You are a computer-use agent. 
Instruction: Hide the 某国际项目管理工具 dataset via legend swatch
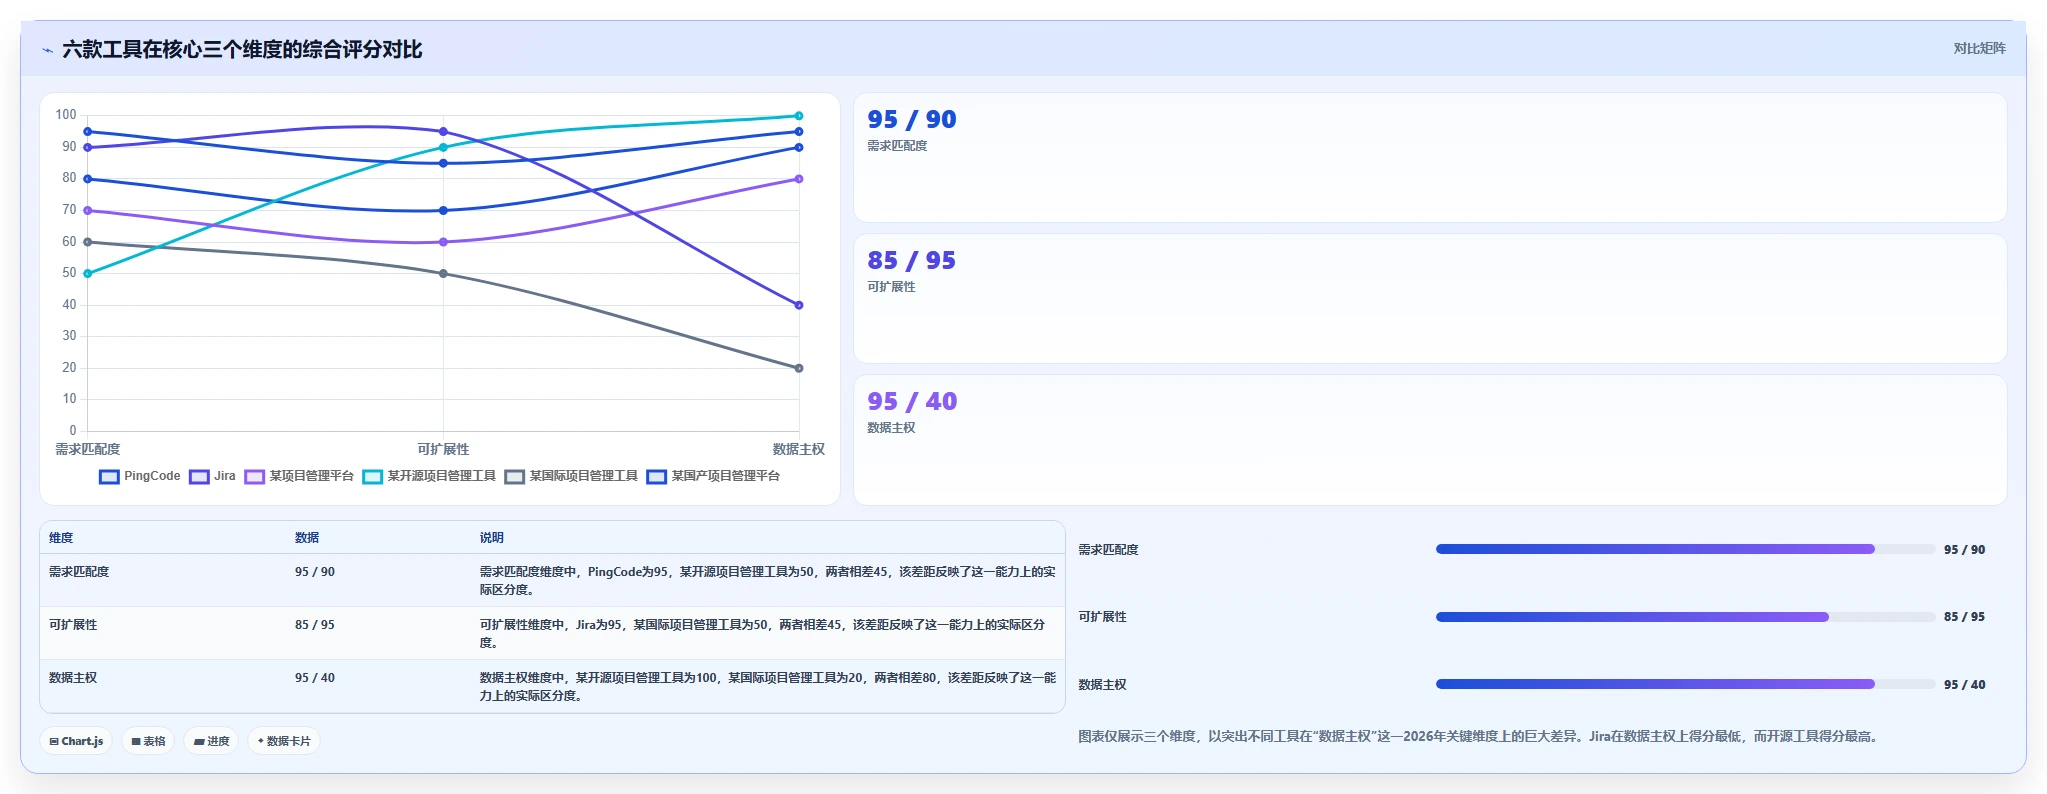[514, 477]
